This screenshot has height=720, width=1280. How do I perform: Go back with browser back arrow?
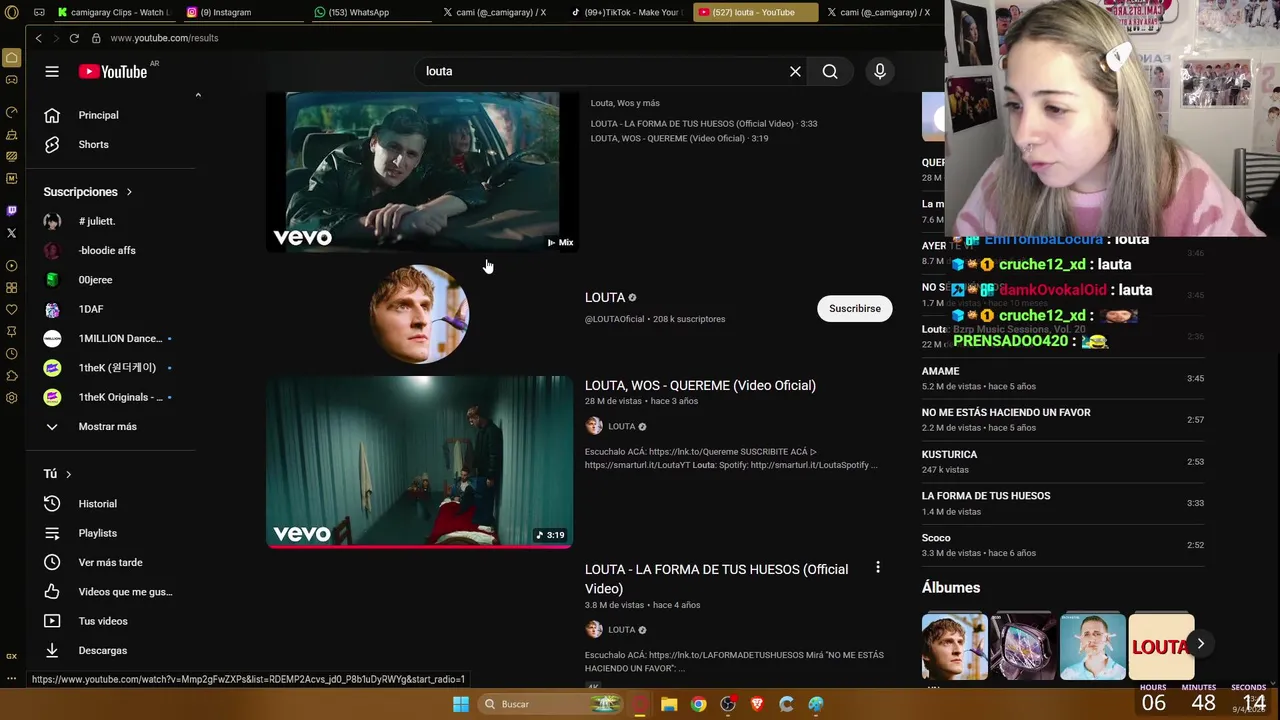38,38
